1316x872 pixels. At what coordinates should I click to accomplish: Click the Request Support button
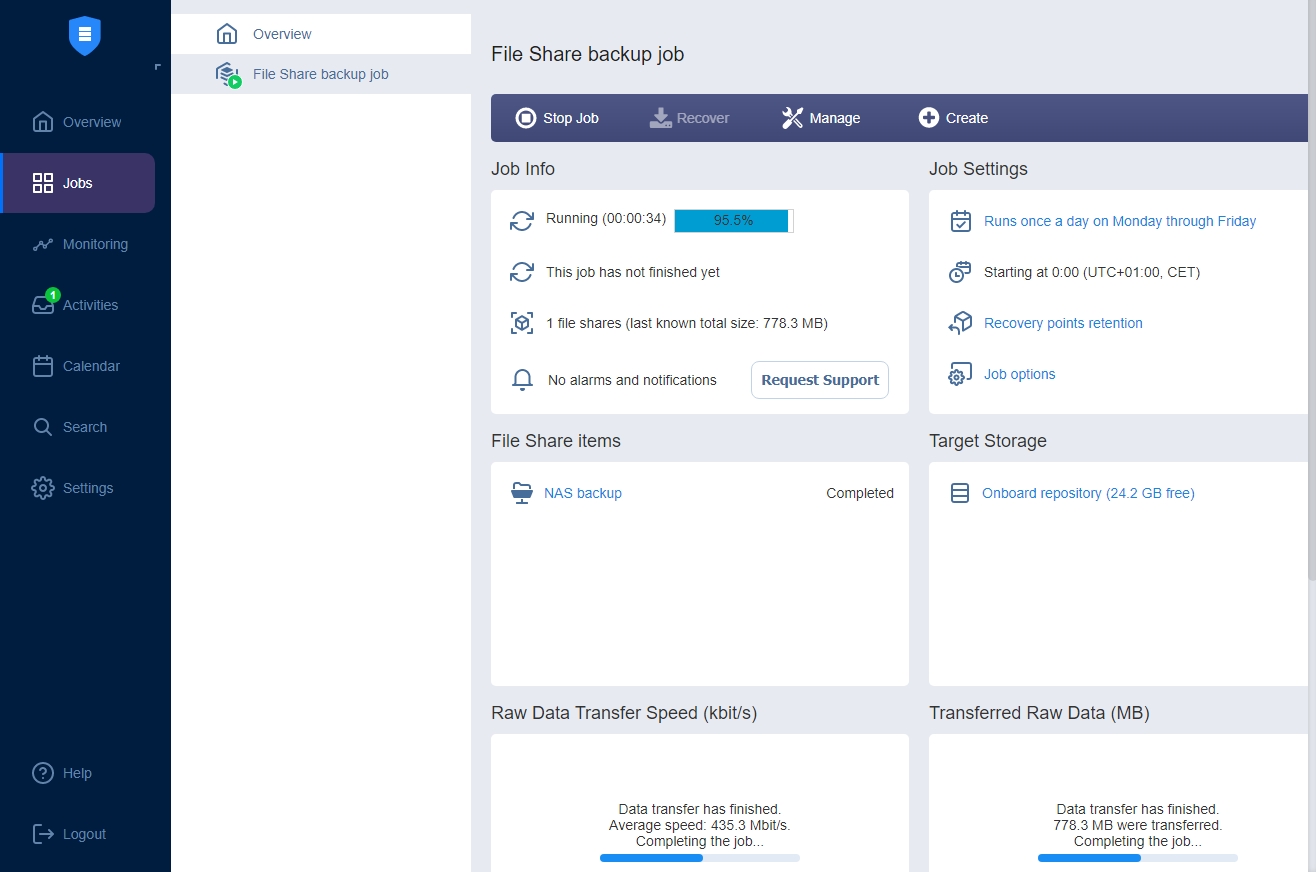pyautogui.click(x=819, y=380)
